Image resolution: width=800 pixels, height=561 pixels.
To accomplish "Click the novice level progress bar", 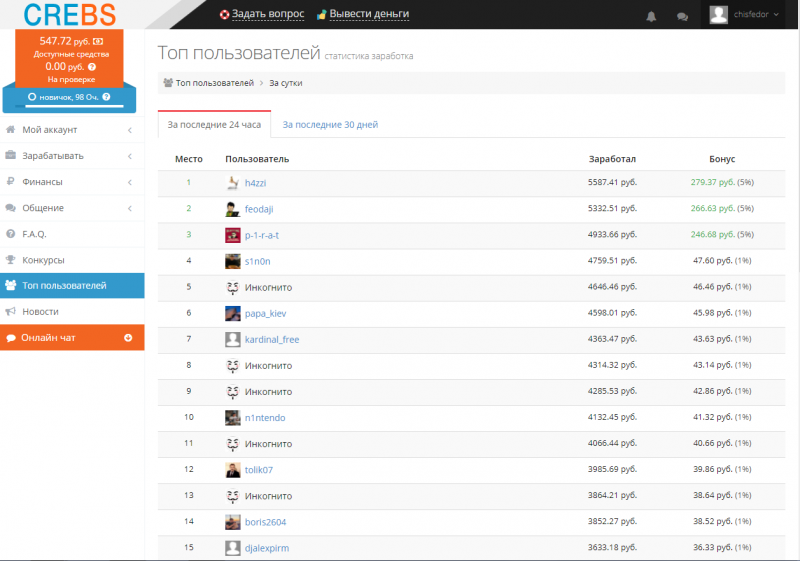I will coord(69,106).
